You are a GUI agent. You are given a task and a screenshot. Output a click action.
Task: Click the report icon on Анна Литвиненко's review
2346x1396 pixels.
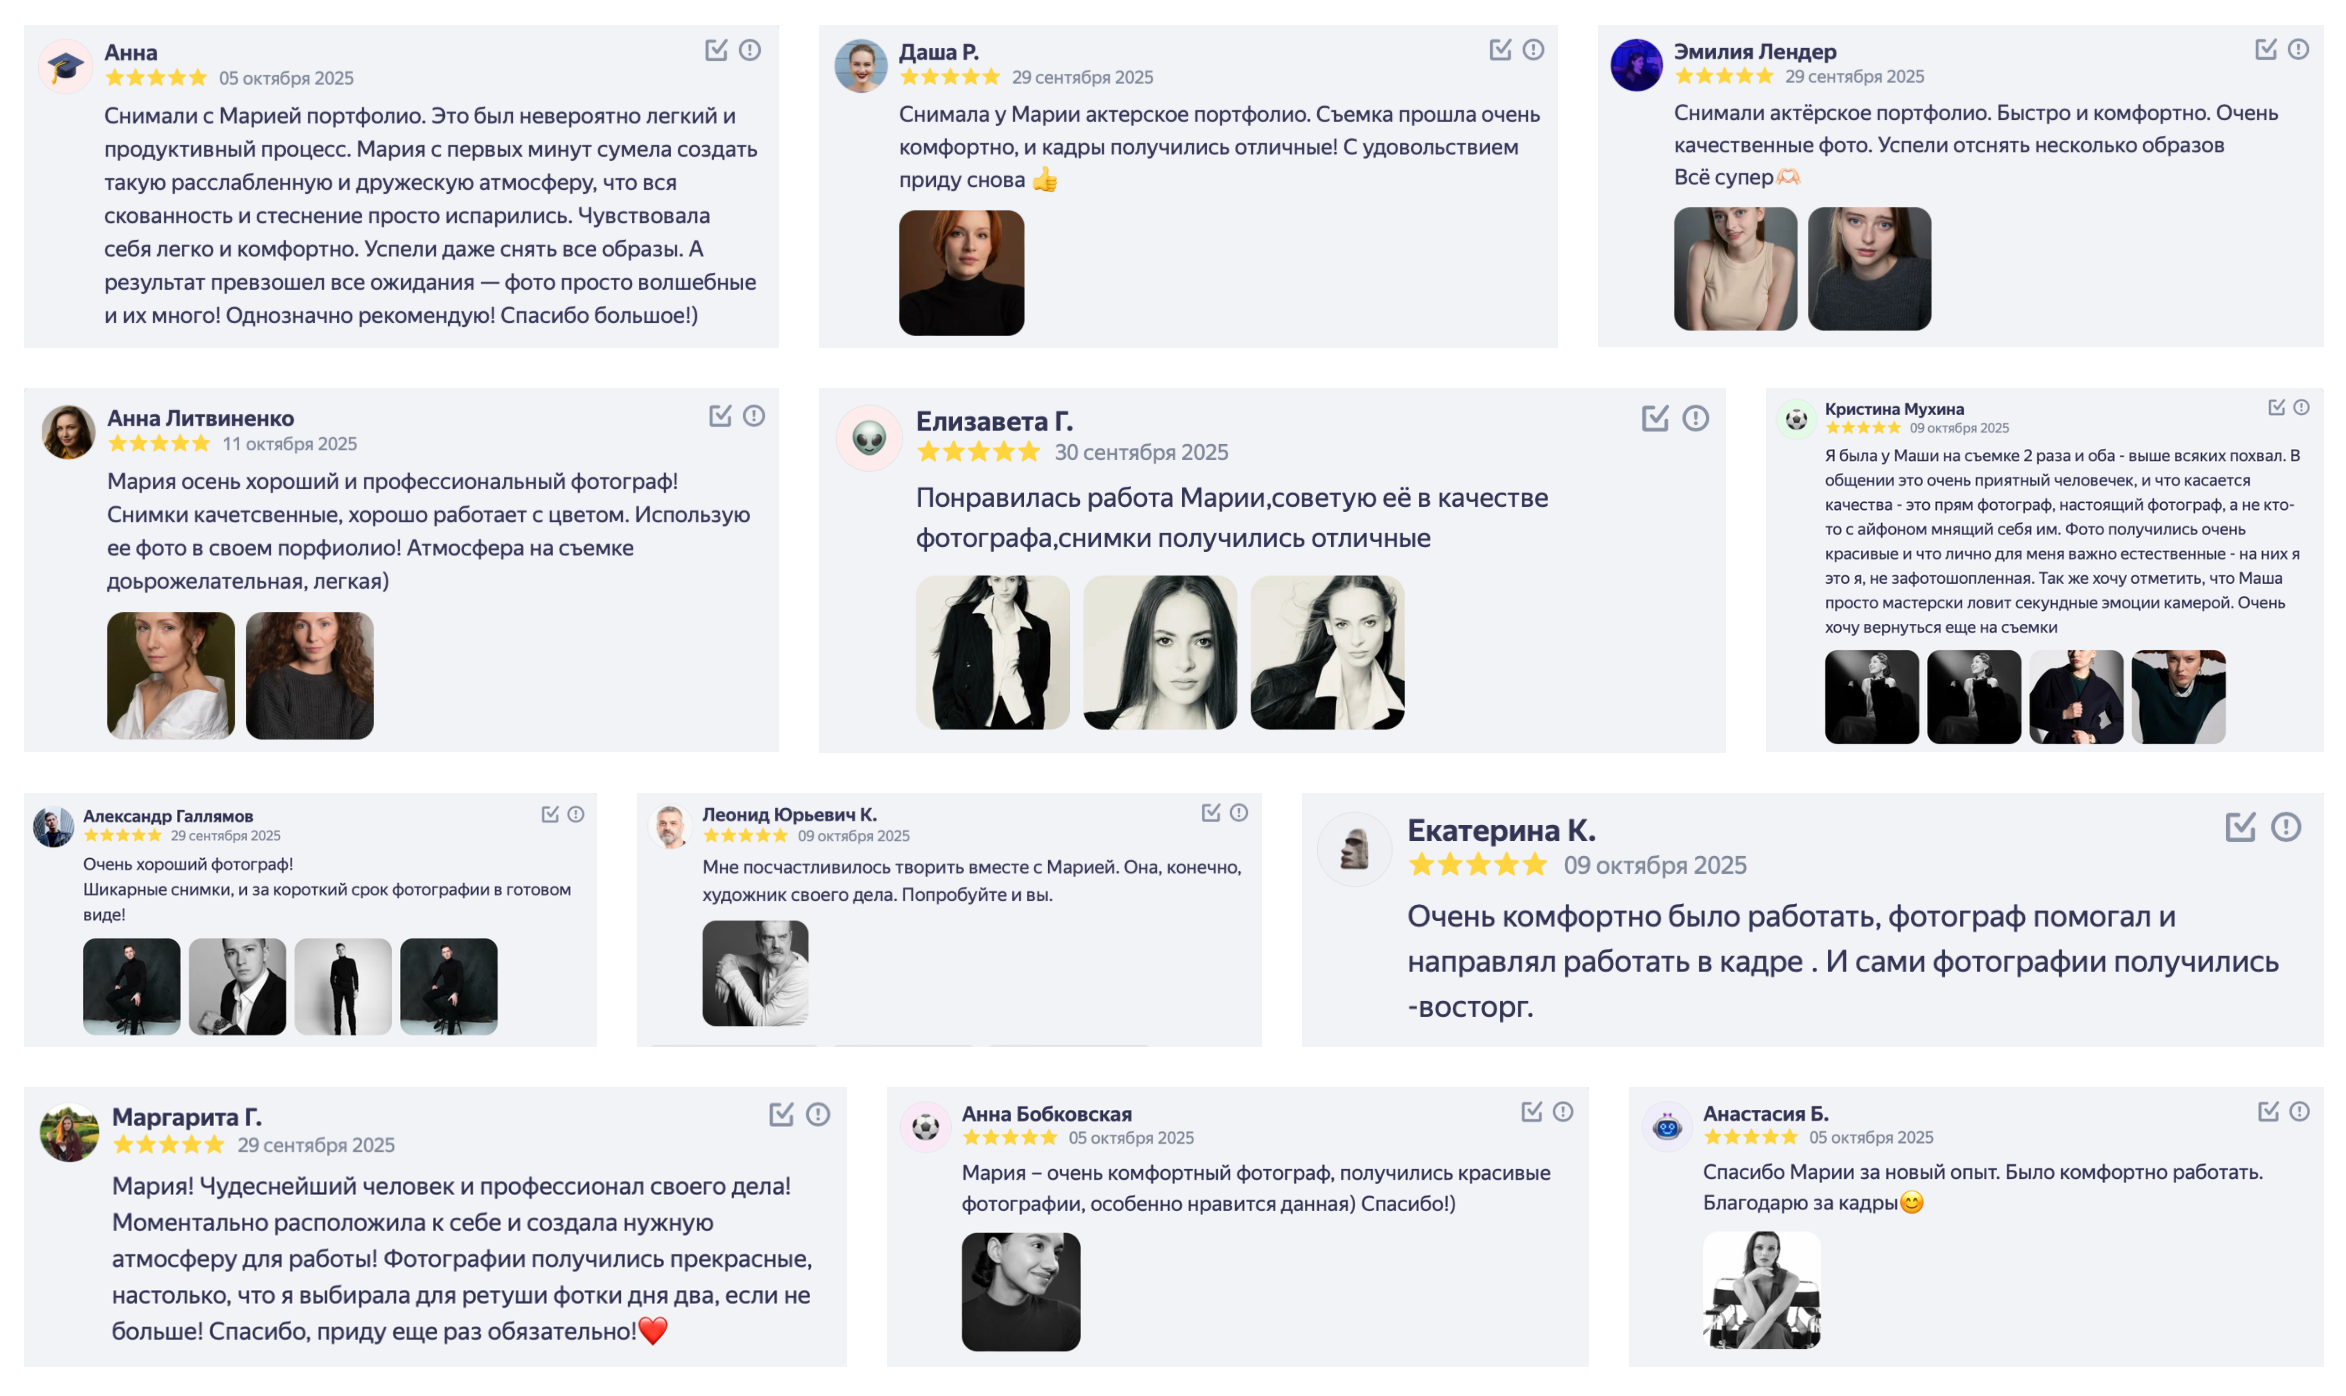coord(754,417)
